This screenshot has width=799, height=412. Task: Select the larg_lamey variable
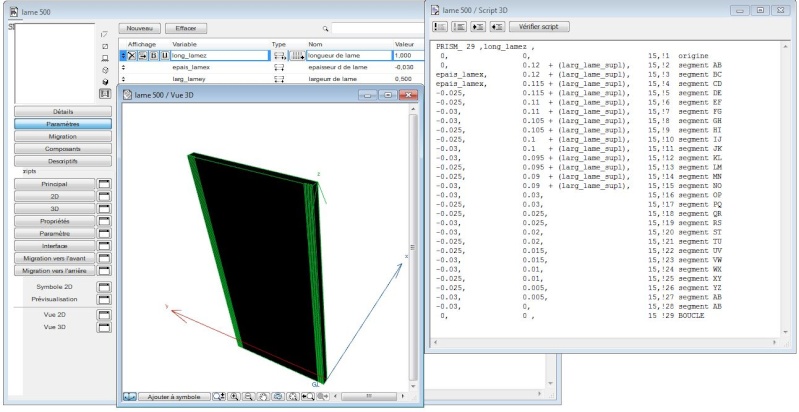pyautogui.click(x=189, y=79)
